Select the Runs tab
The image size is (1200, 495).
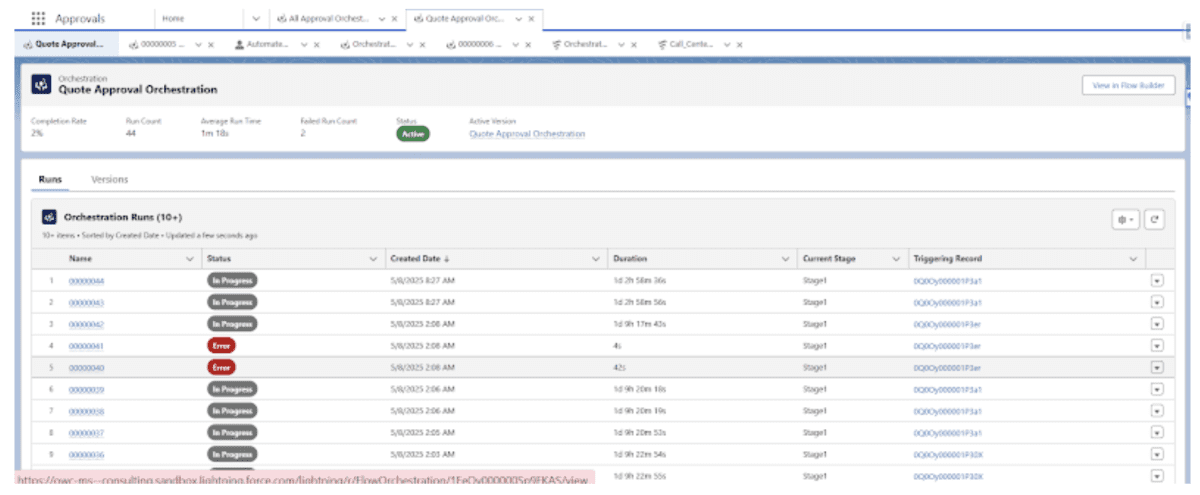[x=50, y=179]
